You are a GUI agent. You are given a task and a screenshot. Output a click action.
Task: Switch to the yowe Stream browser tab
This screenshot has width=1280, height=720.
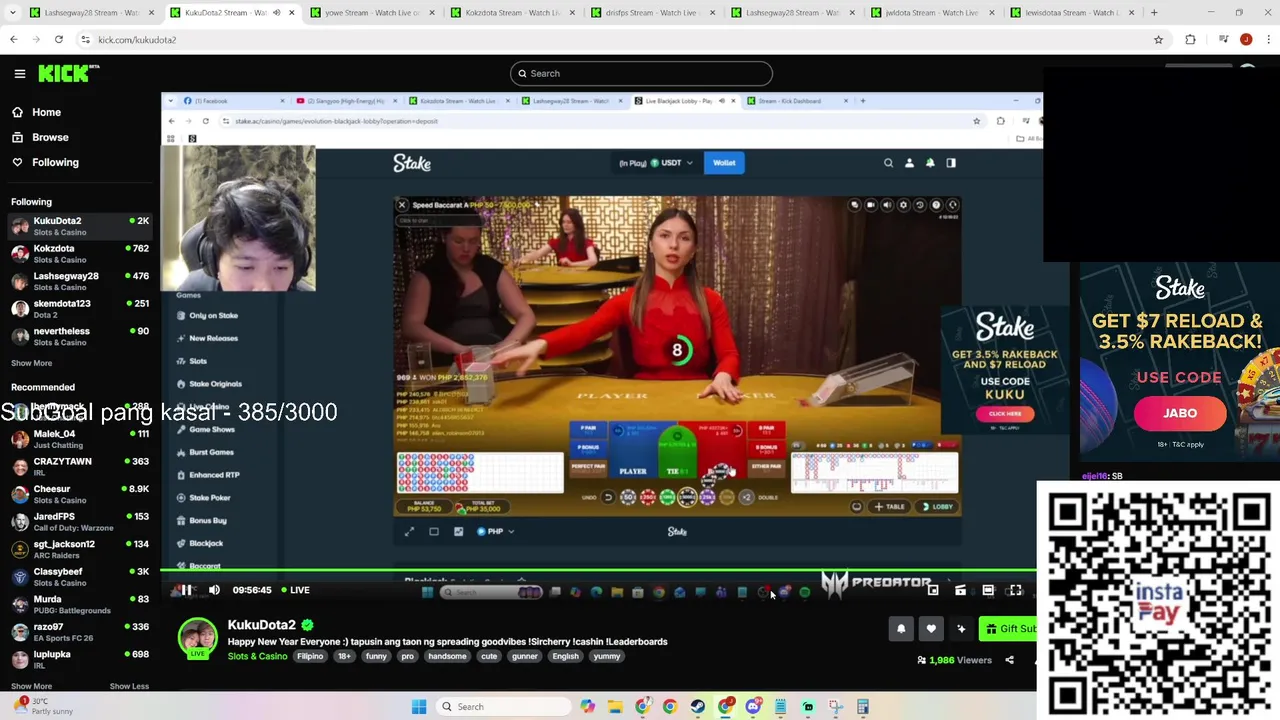(370, 12)
